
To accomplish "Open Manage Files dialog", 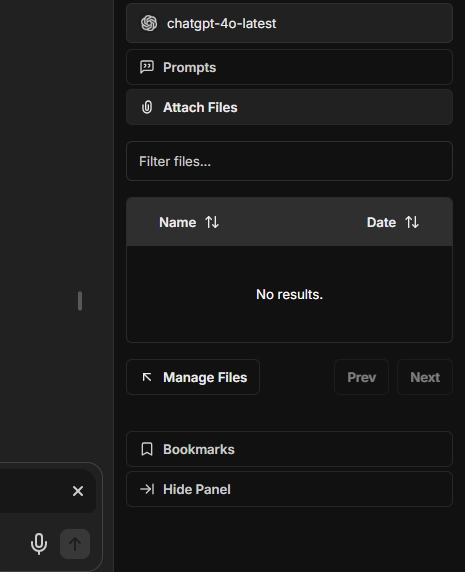I will [193, 377].
